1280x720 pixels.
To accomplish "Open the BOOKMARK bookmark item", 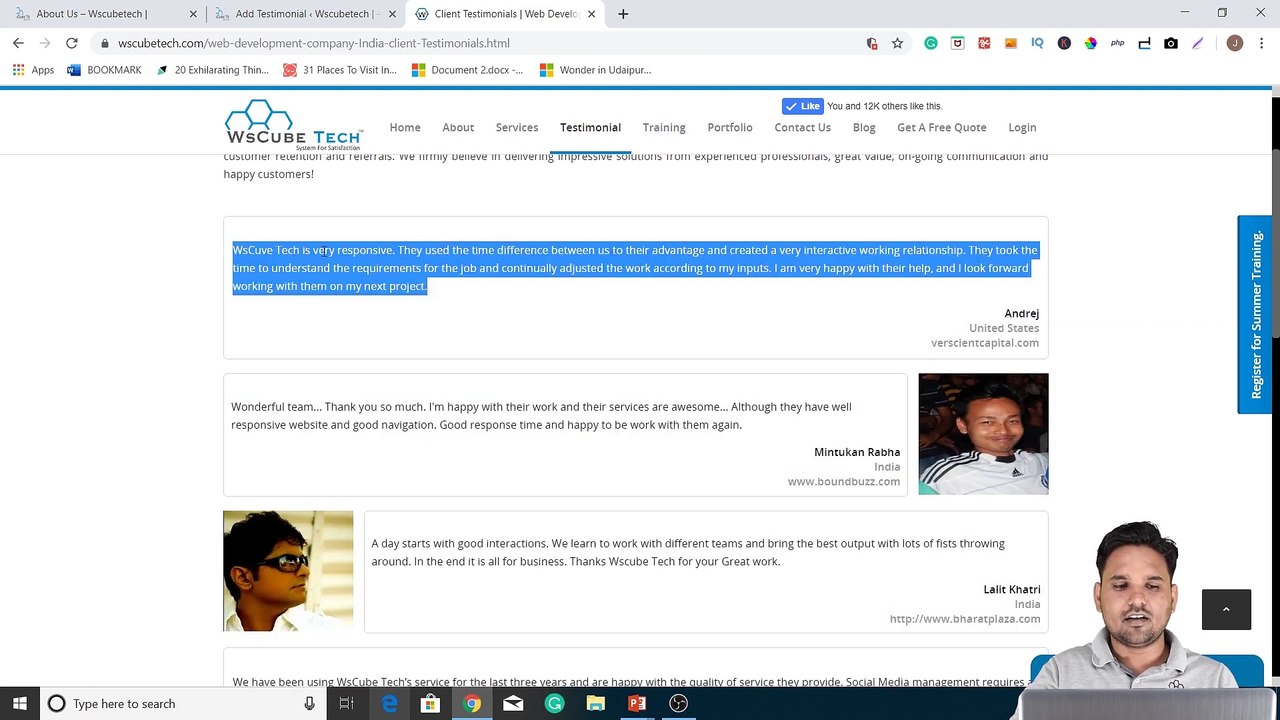I will pos(104,70).
